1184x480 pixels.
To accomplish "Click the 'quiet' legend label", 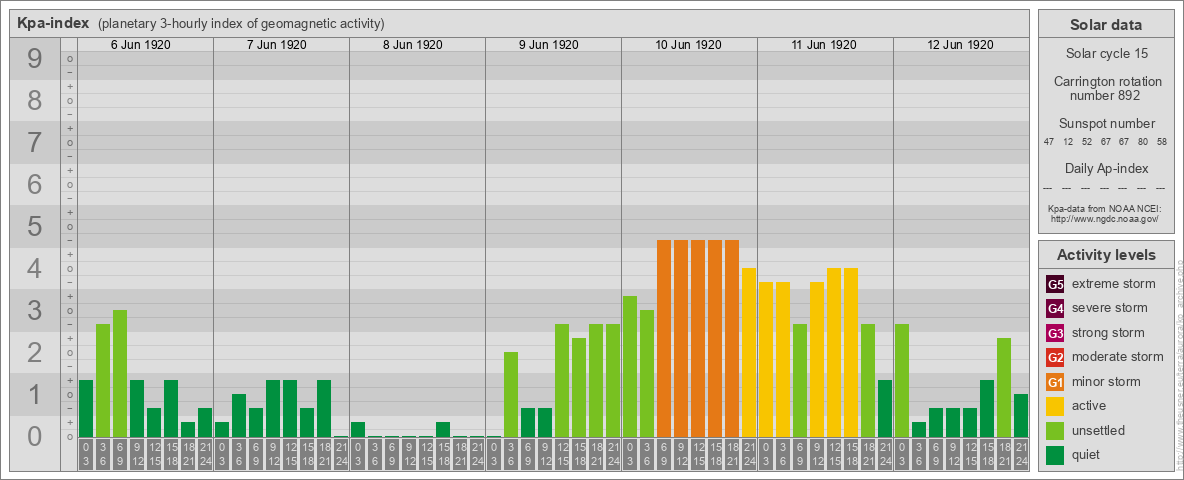I will (x=1087, y=455).
